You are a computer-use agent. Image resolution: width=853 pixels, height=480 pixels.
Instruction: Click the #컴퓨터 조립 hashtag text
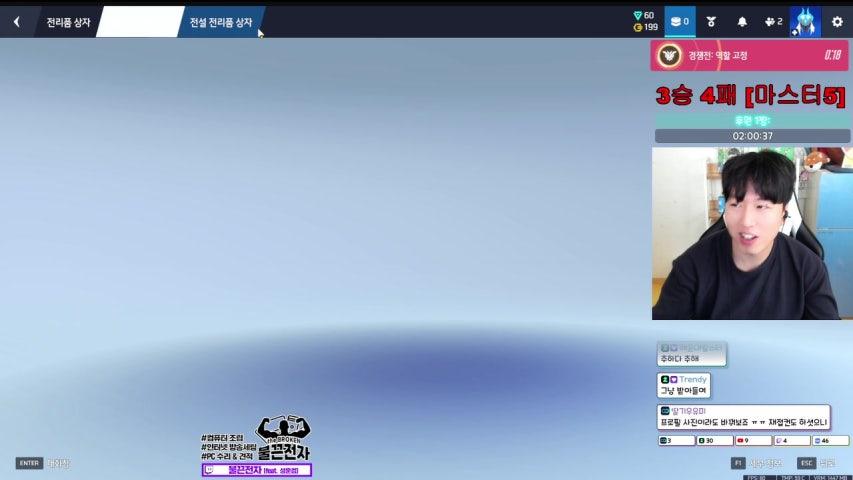click(222, 438)
